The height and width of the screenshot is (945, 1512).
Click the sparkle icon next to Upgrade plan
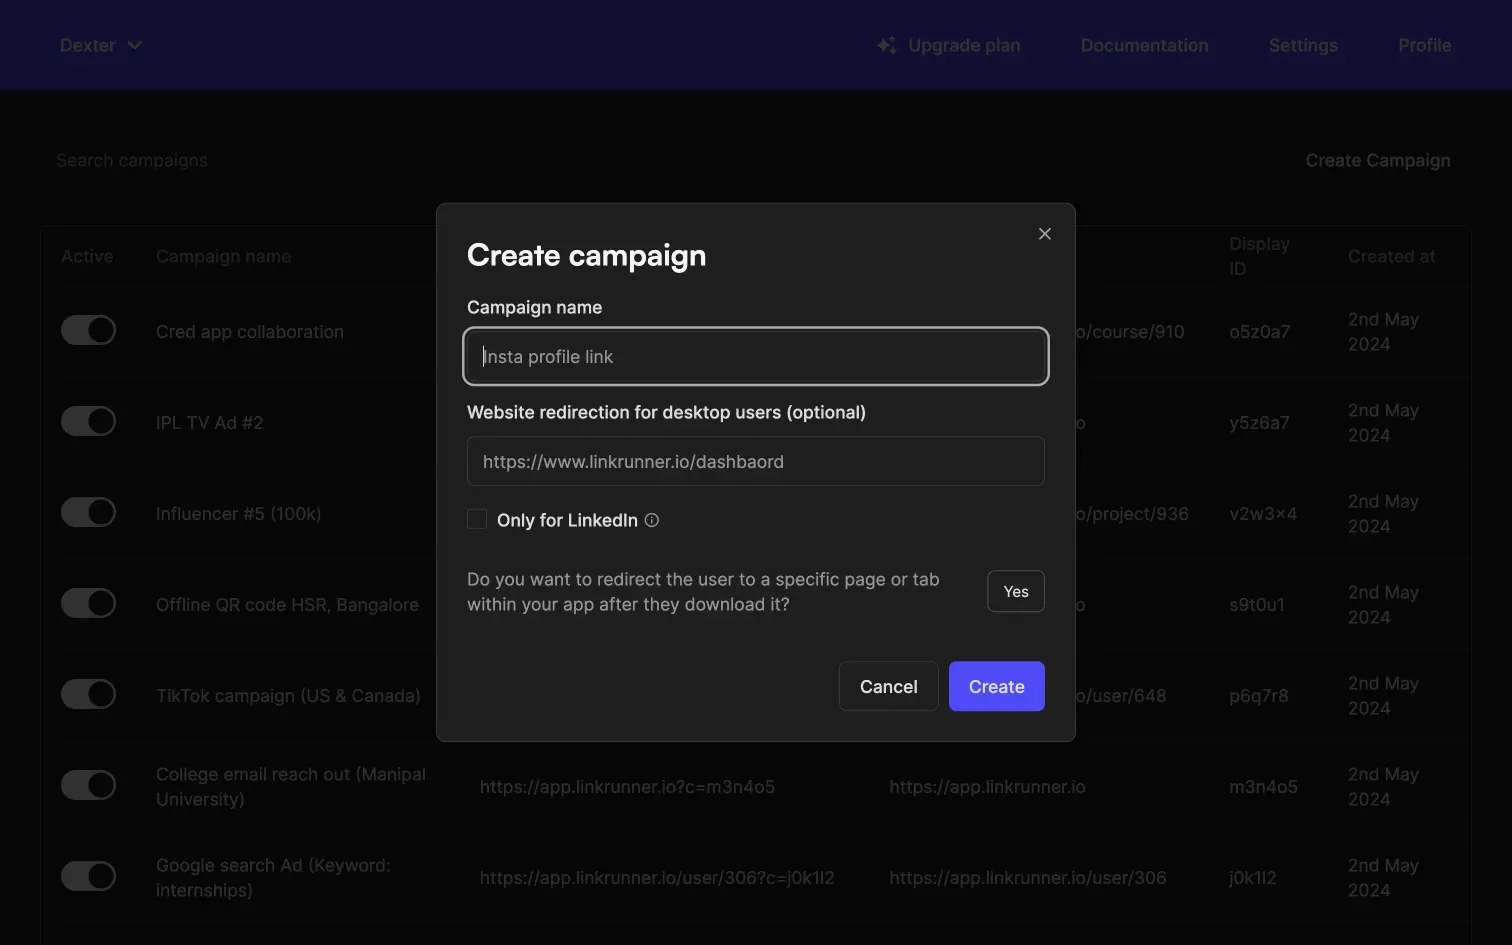886,45
